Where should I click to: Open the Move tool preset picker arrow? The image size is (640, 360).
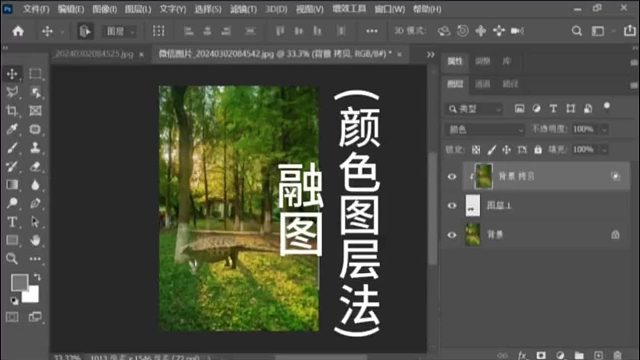click(62, 31)
